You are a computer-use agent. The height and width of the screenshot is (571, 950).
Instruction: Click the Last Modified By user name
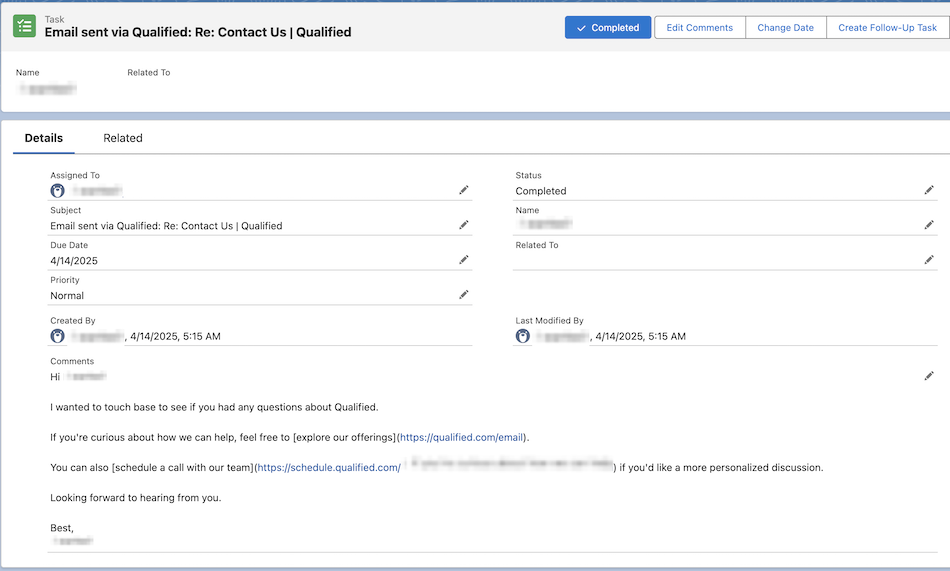point(562,336)
